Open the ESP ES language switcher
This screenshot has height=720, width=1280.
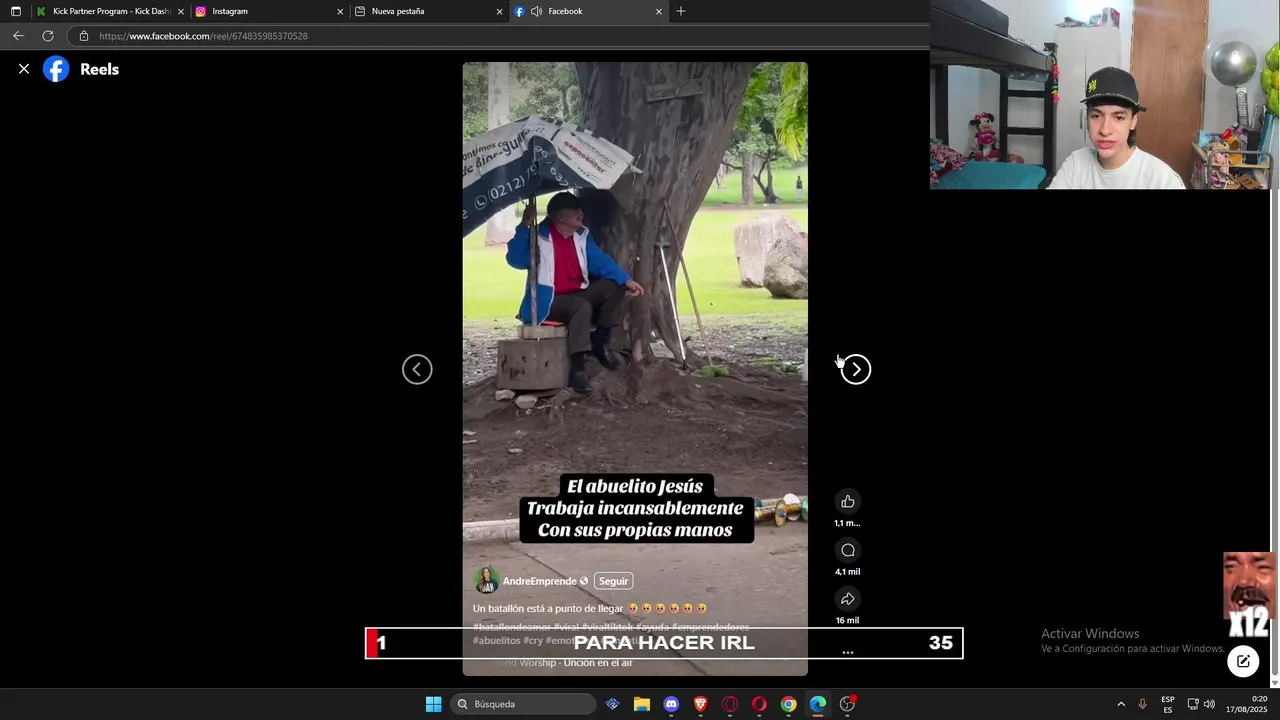point(1167,704)
